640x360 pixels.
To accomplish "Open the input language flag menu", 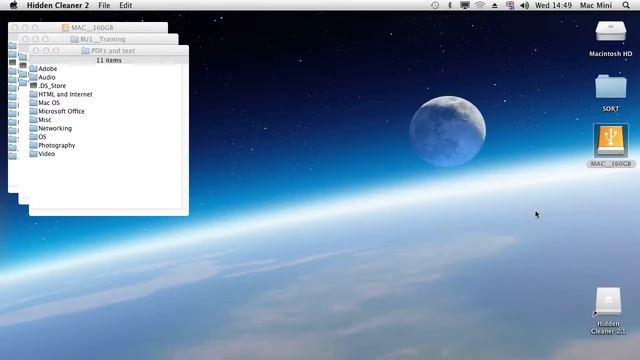I will click(x=510, y=5).
